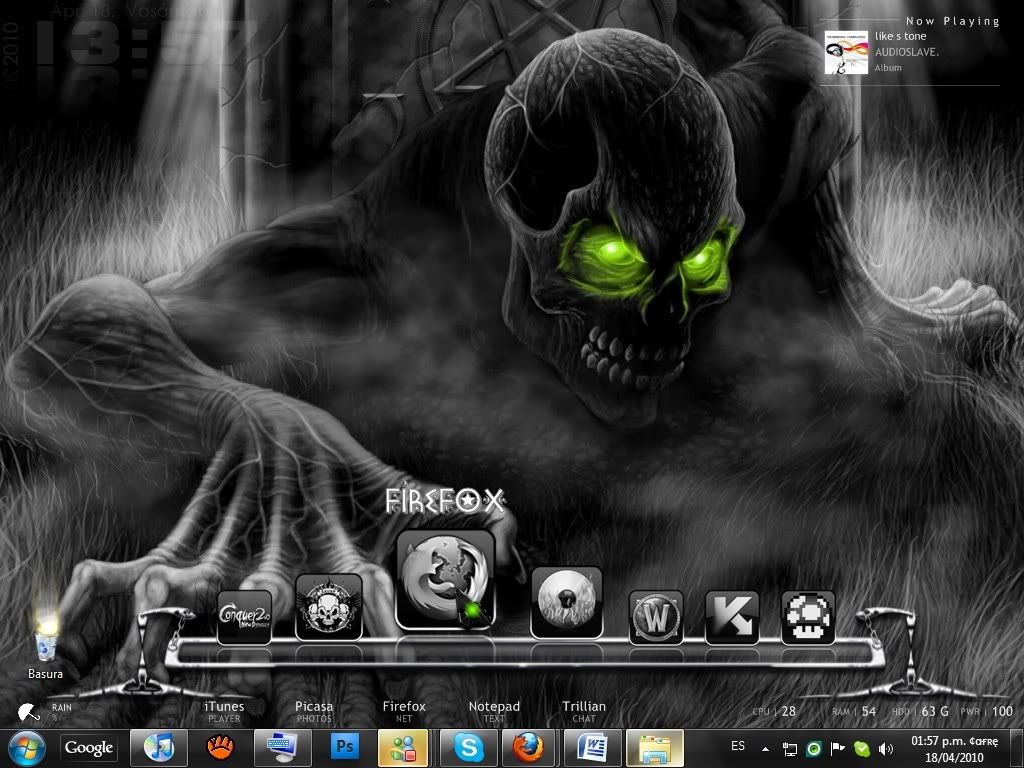Screen dimensions: 1024x768
Task: Open the pixel mushroom dock icon
Action: (x=808, y=617)
